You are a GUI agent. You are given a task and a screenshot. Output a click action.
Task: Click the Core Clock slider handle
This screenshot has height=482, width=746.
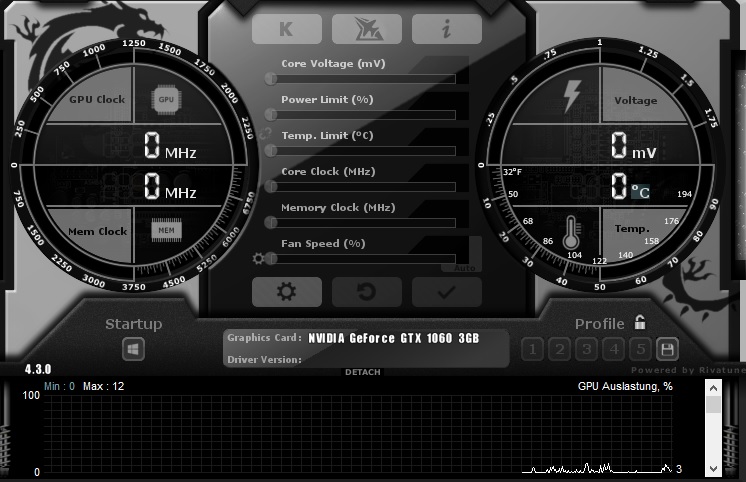pyautogui.click(x=271, y=187)
